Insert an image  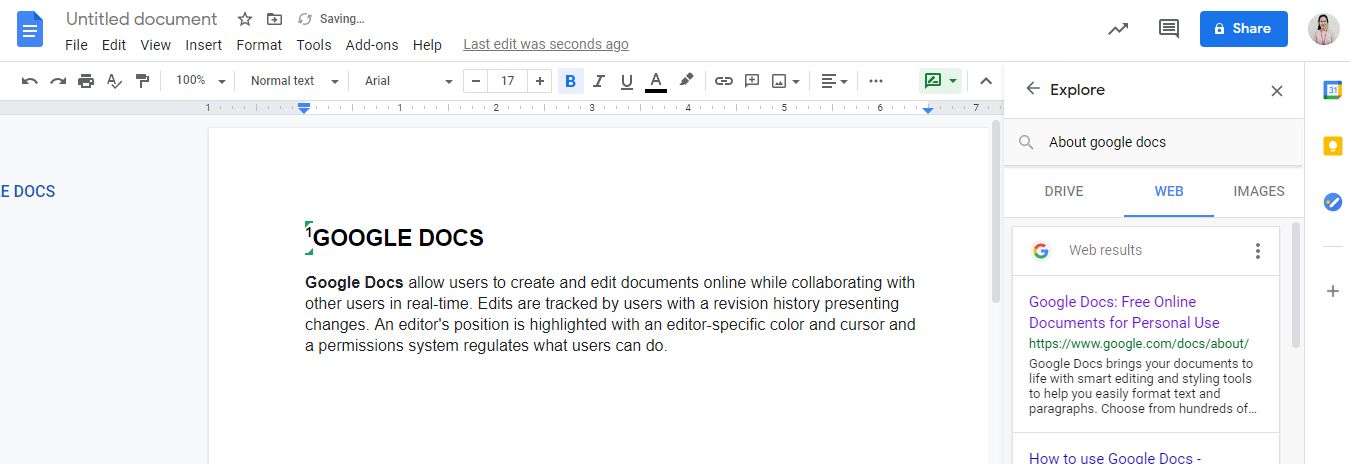[779, 81]
